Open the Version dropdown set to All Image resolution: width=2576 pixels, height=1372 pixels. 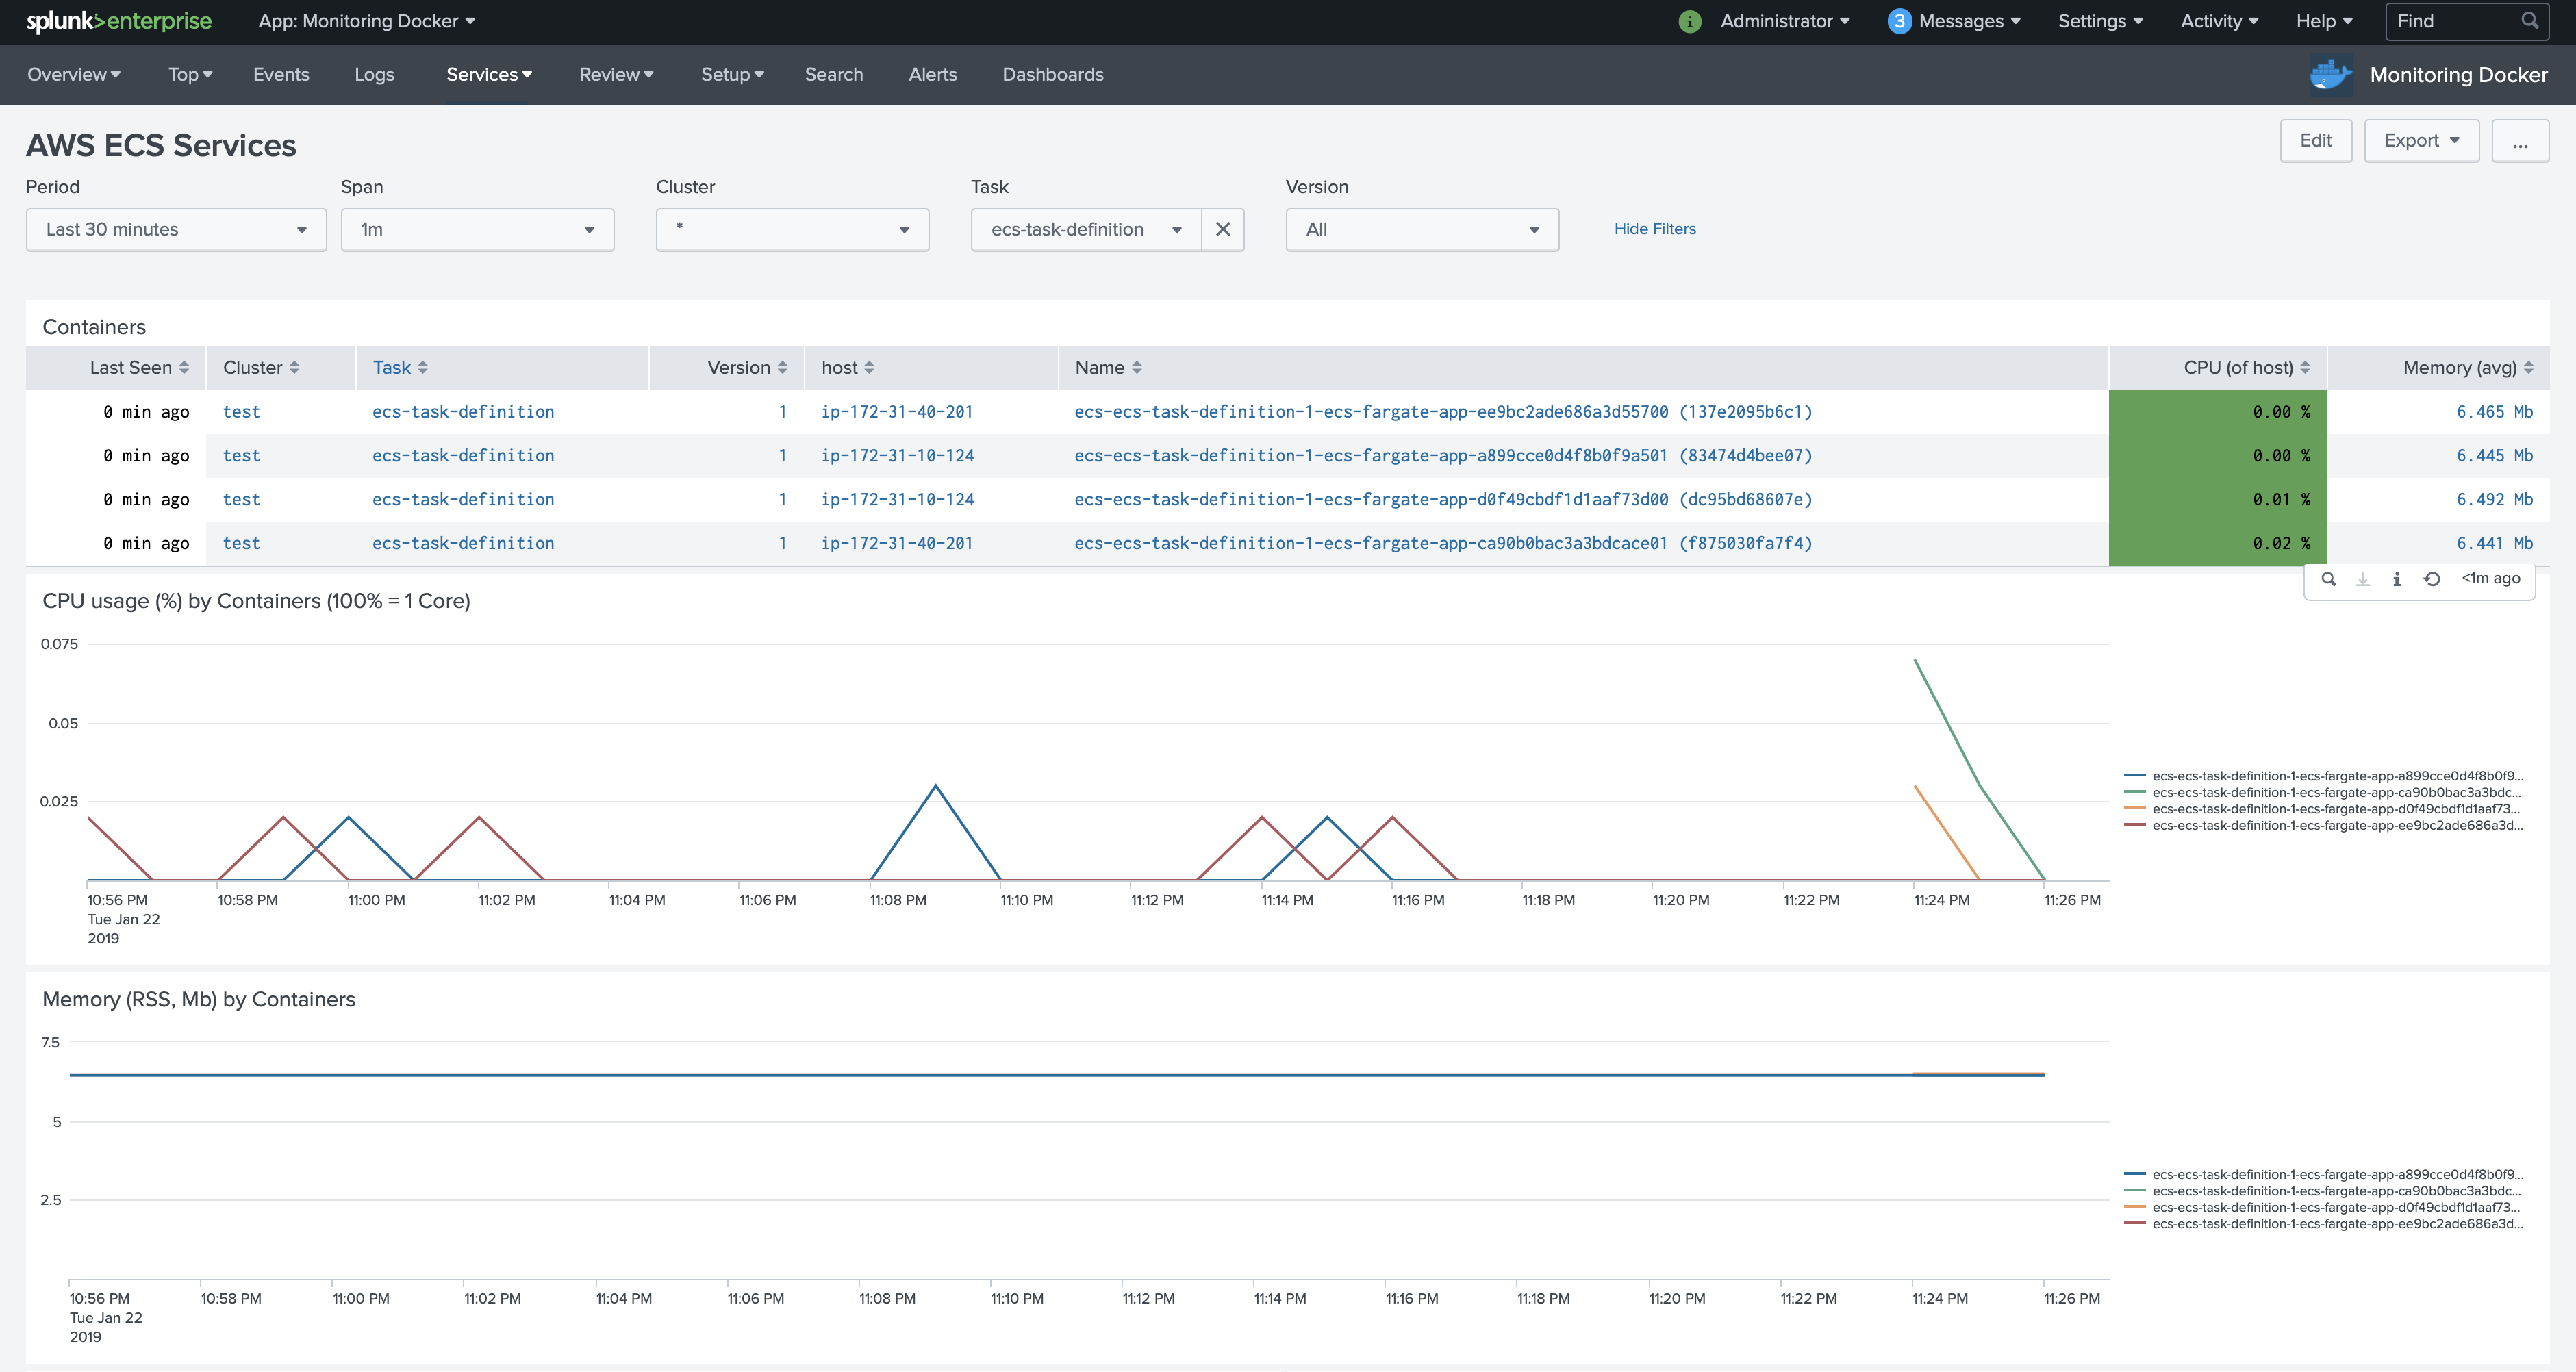(1422, 229)
